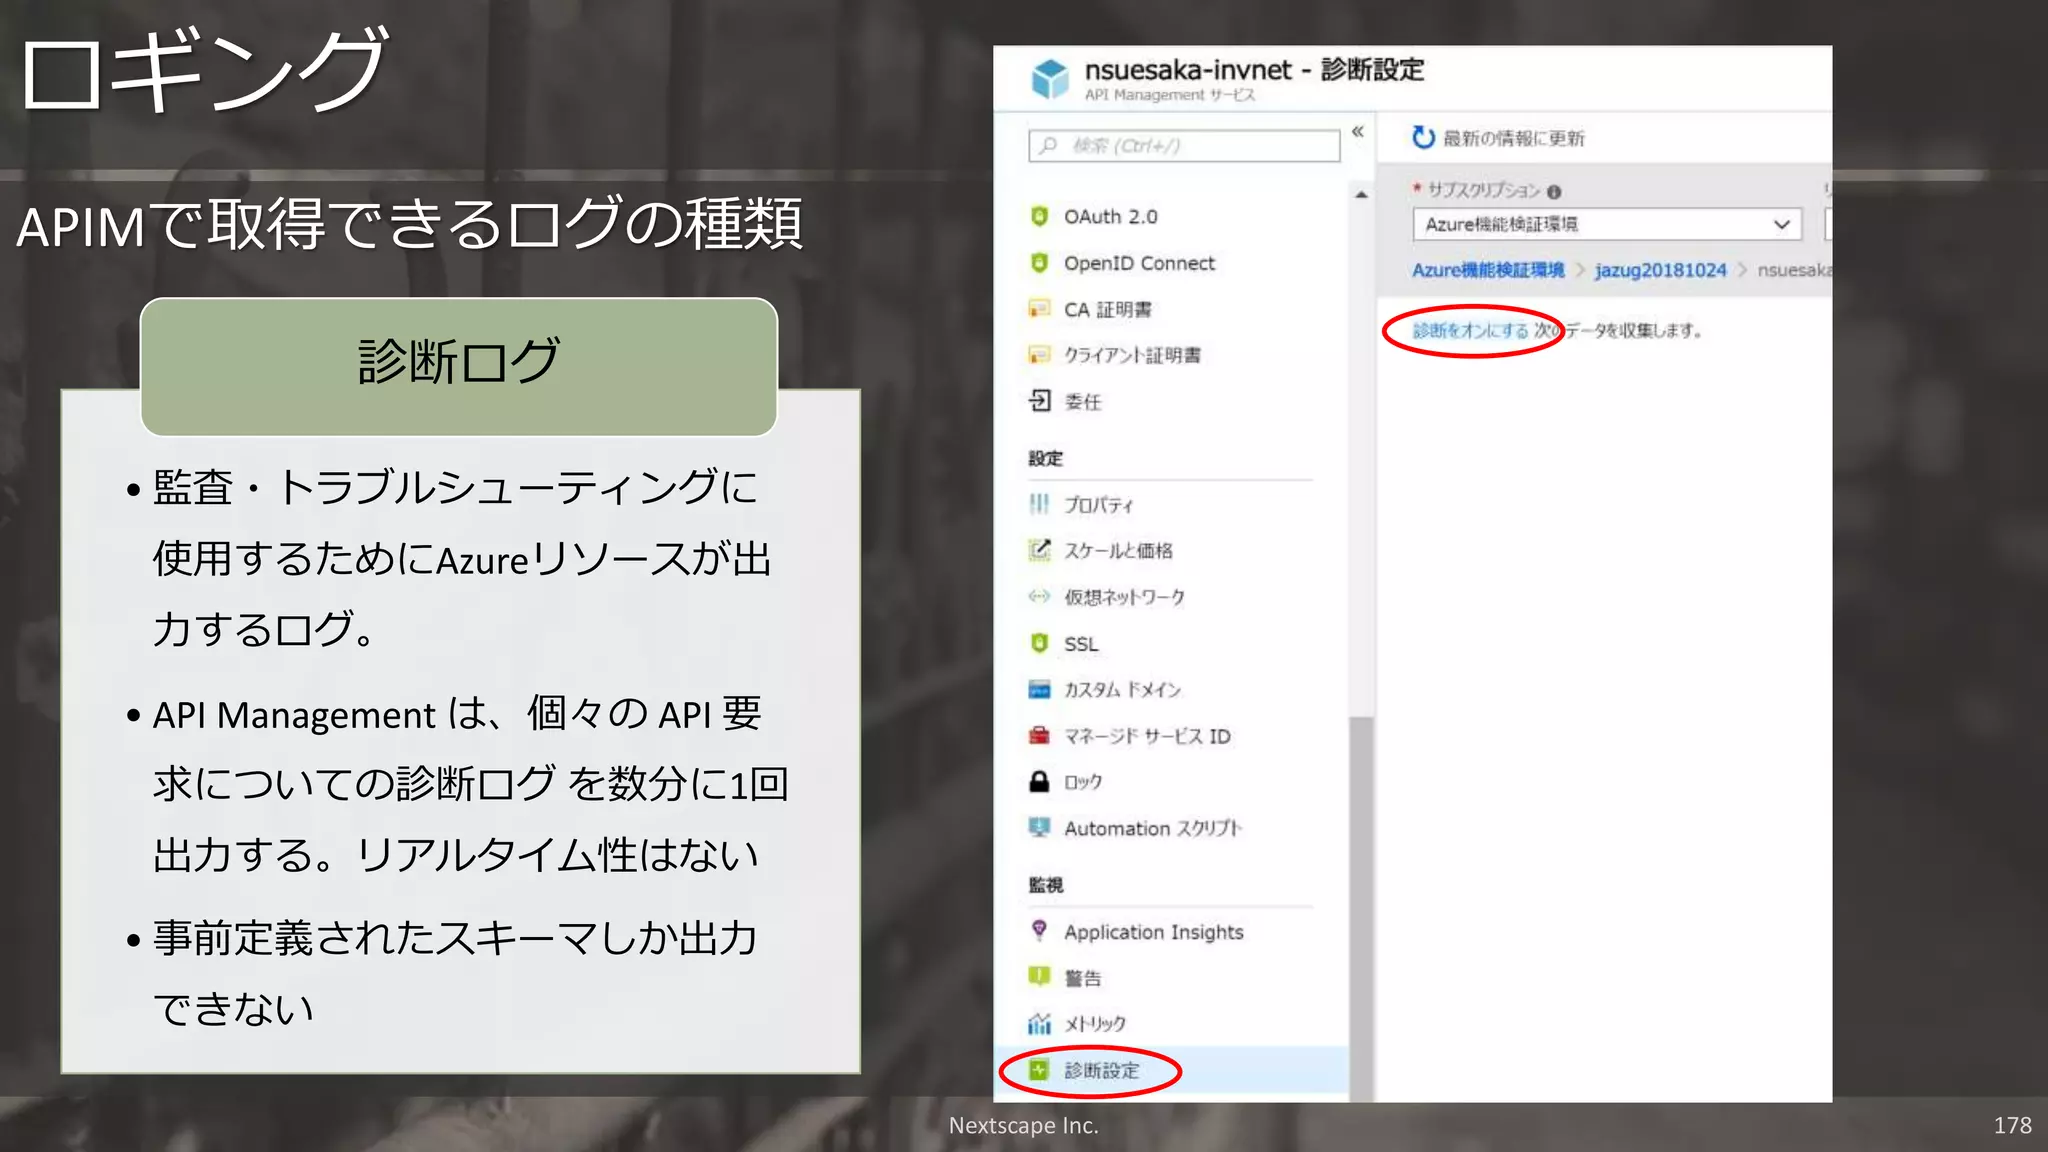Image resolution: width=2048 pixels, height=1152 pixels.
Task: Collapse the side menu with double chevron
Action: [x=1358, y=132]
